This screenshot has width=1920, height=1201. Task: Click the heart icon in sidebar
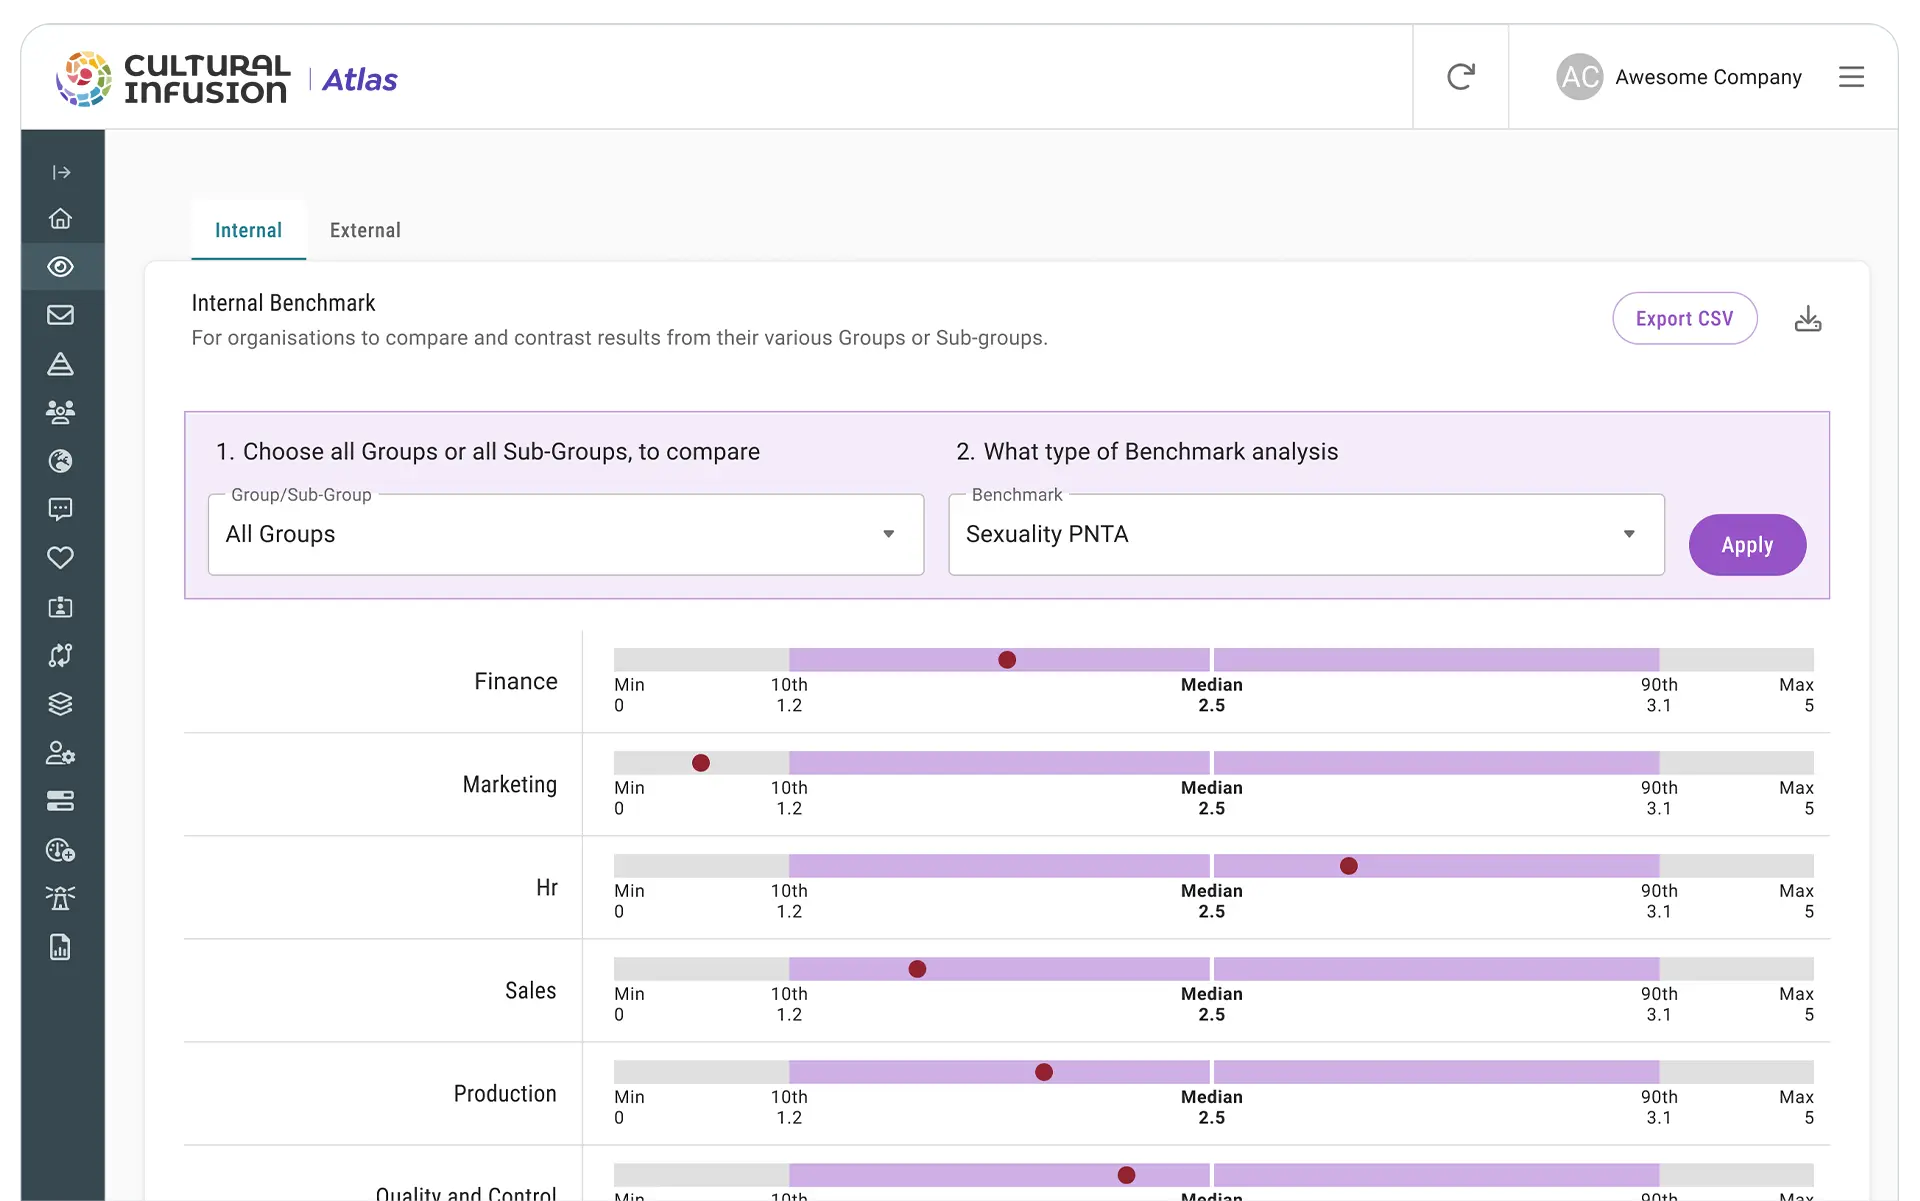point(61,558)
